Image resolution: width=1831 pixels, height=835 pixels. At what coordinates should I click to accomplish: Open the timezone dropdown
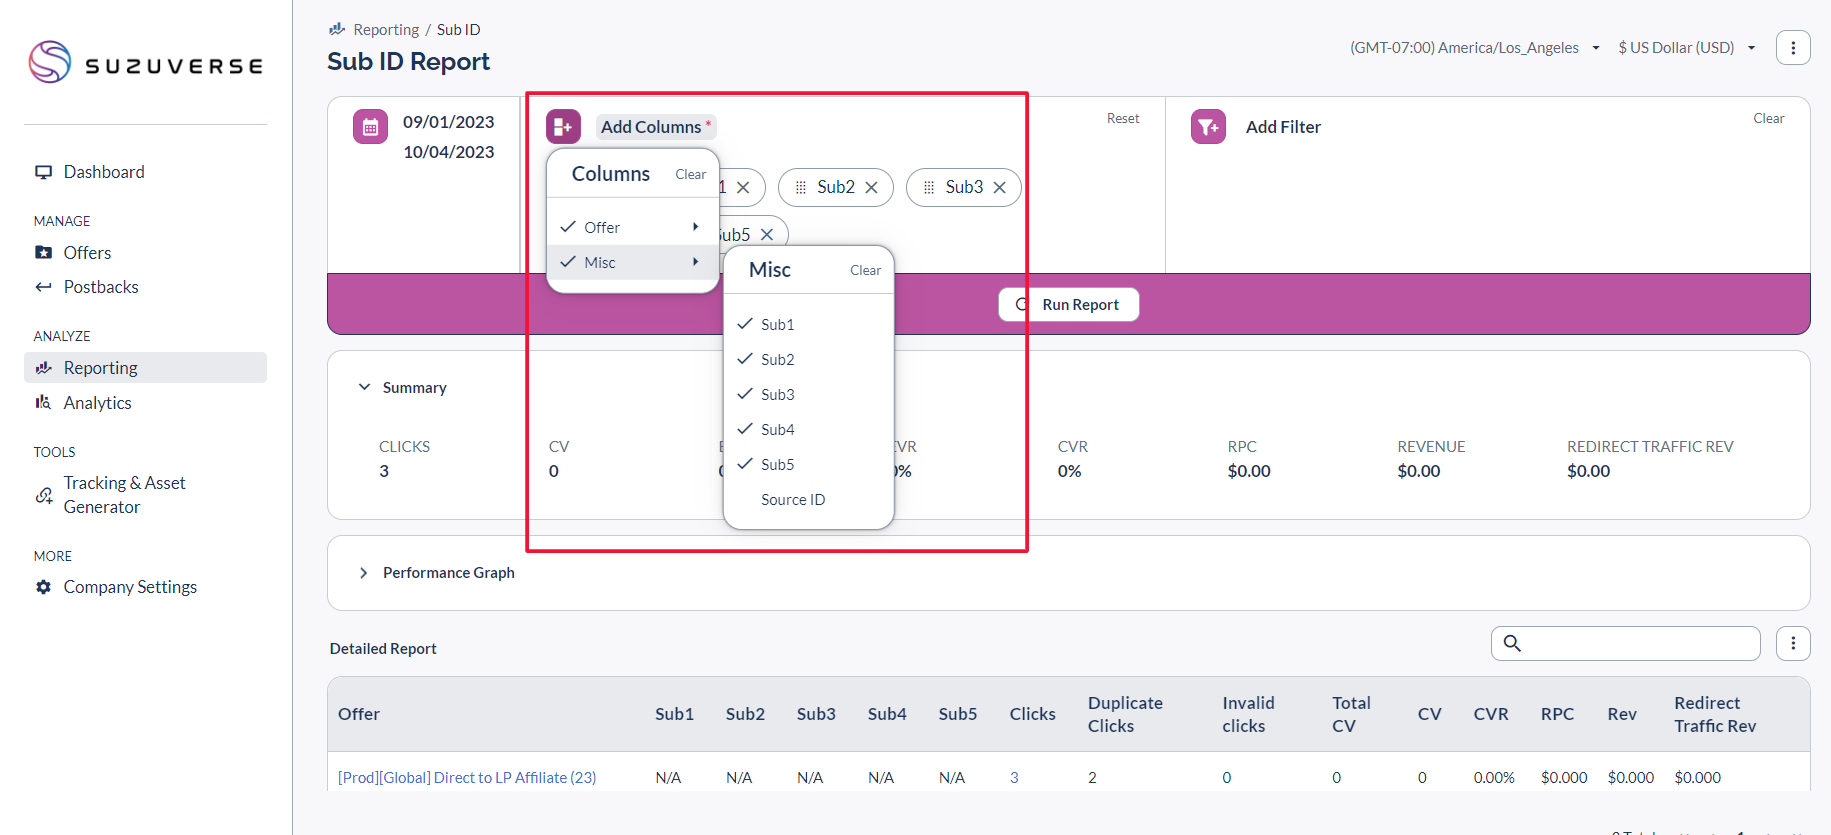1474,48
